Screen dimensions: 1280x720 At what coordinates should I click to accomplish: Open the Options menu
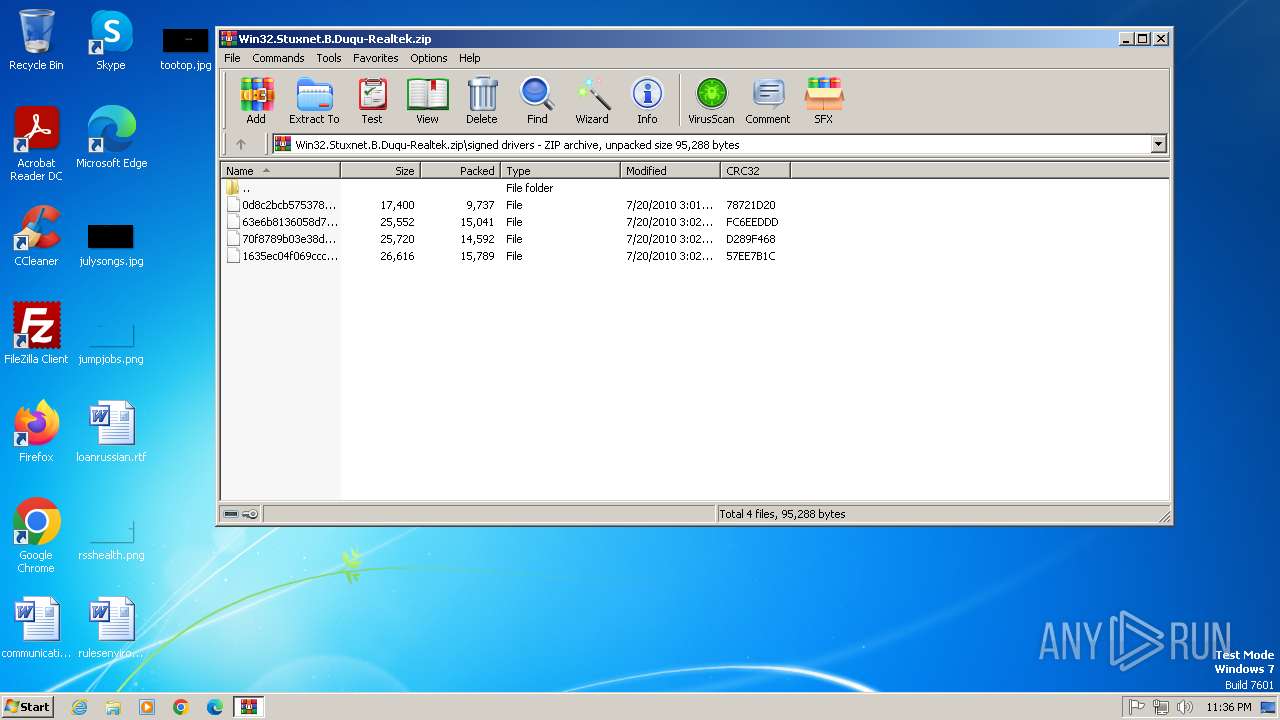coord(429,58)
